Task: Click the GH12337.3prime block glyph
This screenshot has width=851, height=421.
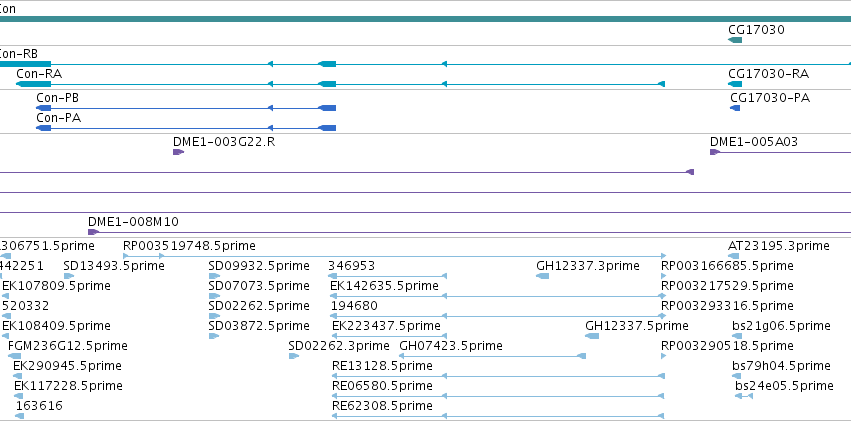Action: coord(543,276)
